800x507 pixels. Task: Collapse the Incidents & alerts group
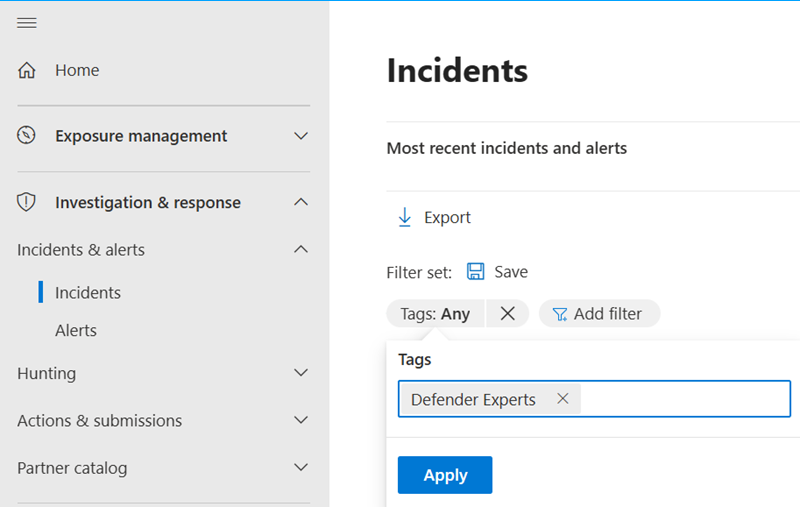click(x=301, y=250)
